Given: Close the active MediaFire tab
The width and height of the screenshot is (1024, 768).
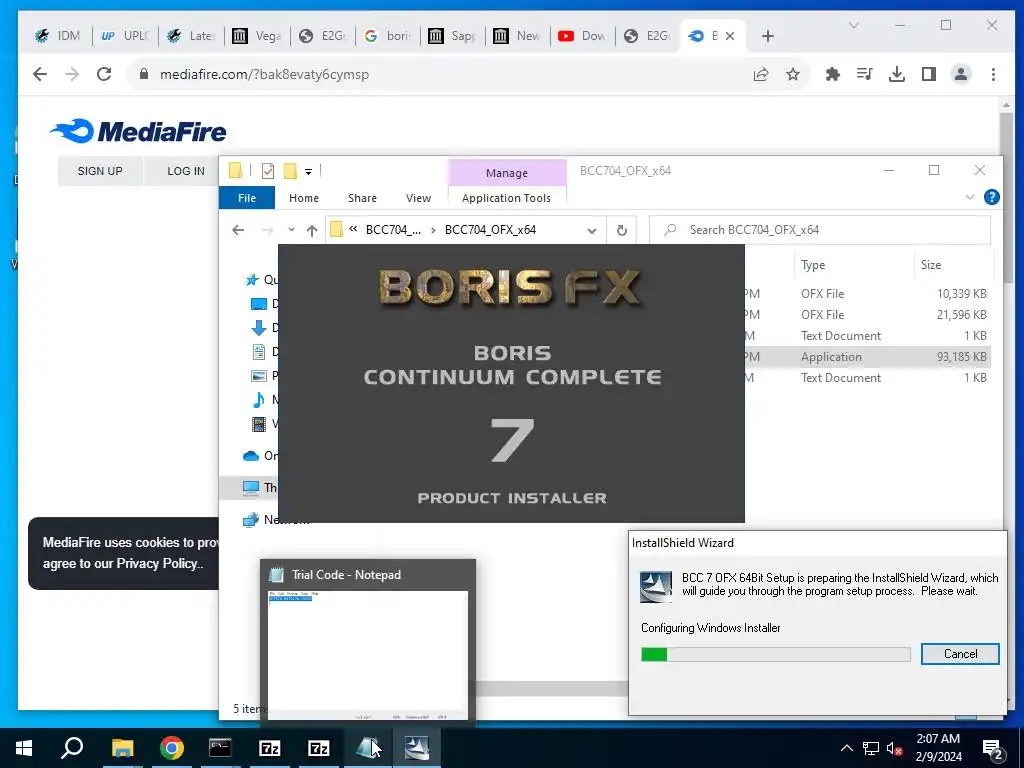Looking at the screenshot, I should [730, 36].
